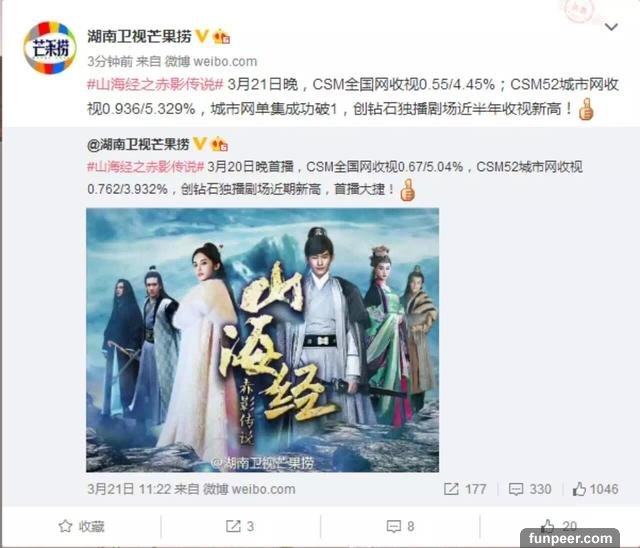The width and height of the screenshot is (640, 548).
Task: Open the @湖南卫视芒果捞 mention in the reposted weibo
Action: pyautogui.click(x=138, y=144)
